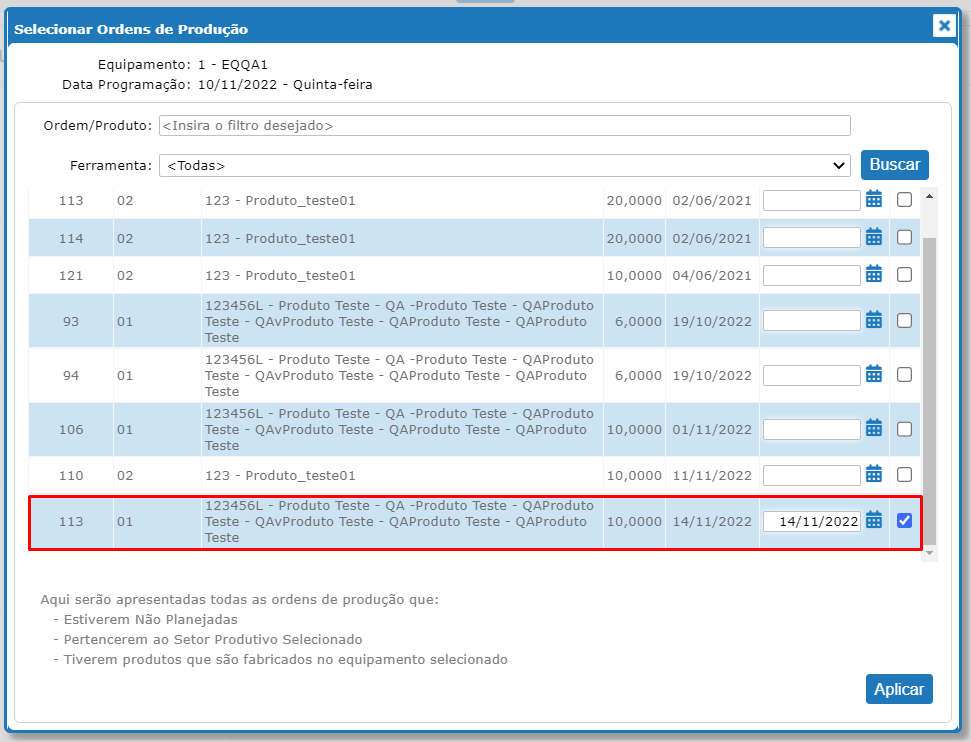Click the empty date field for order 93

(811, 321)
